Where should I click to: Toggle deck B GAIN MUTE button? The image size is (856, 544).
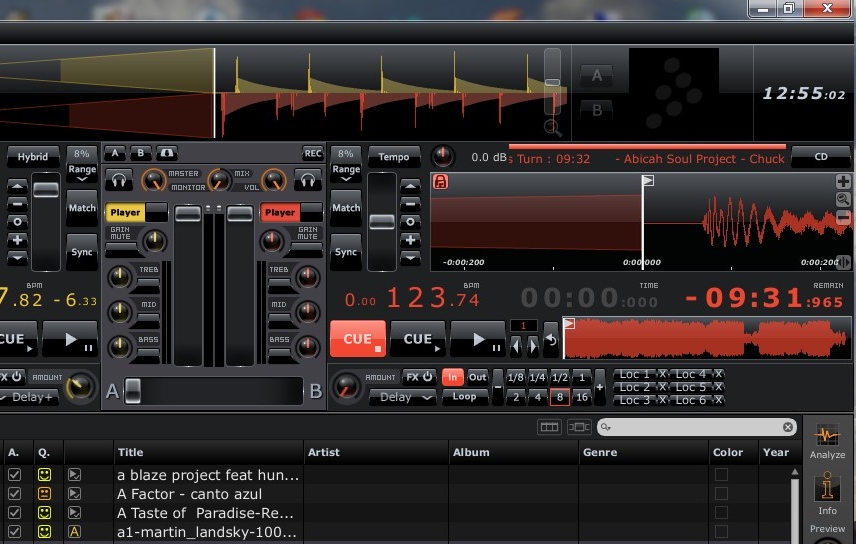point(307,249)
